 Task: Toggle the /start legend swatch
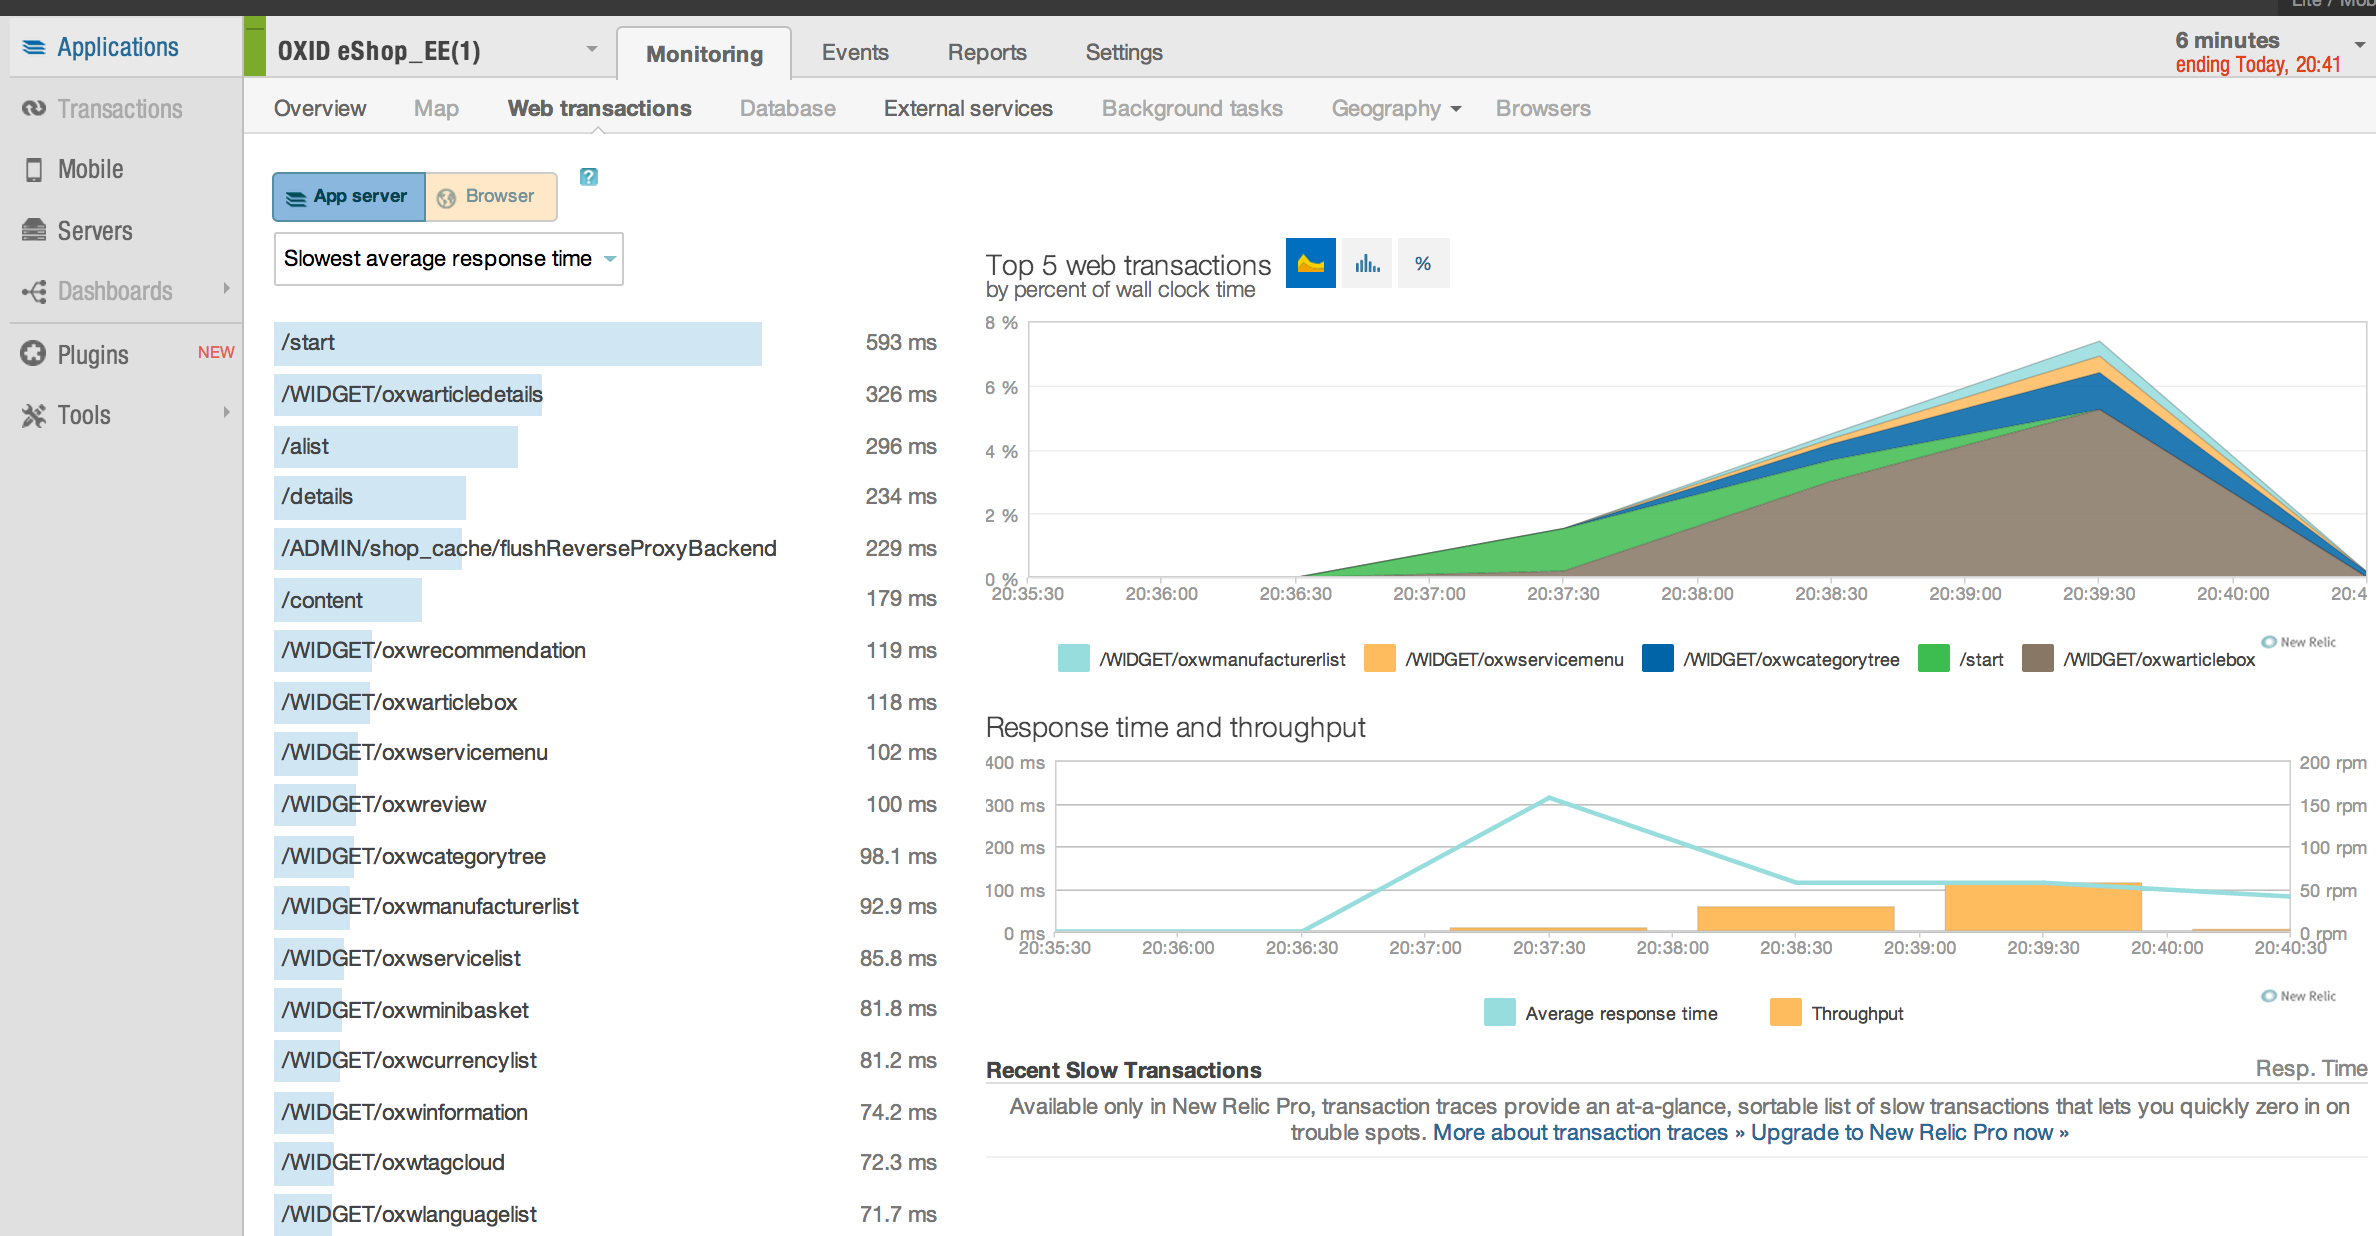(x=1934, y=659)
